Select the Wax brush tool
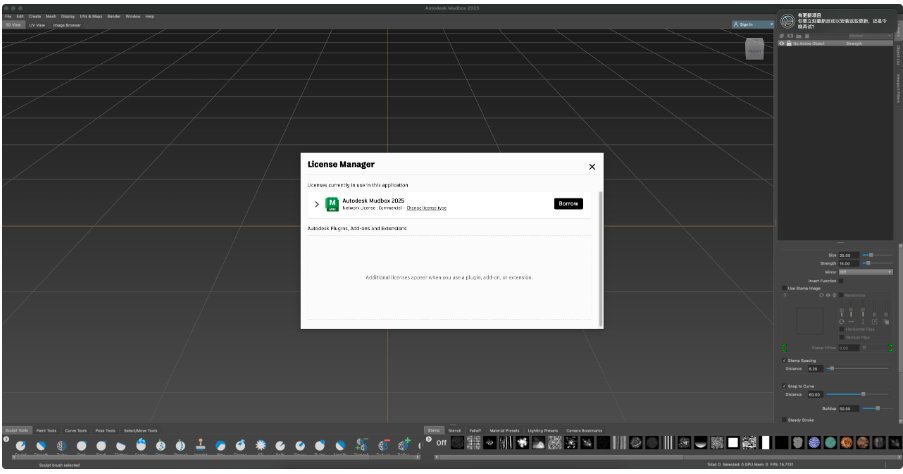This screenshot has width=903, height=474. (x=221, y=445)
